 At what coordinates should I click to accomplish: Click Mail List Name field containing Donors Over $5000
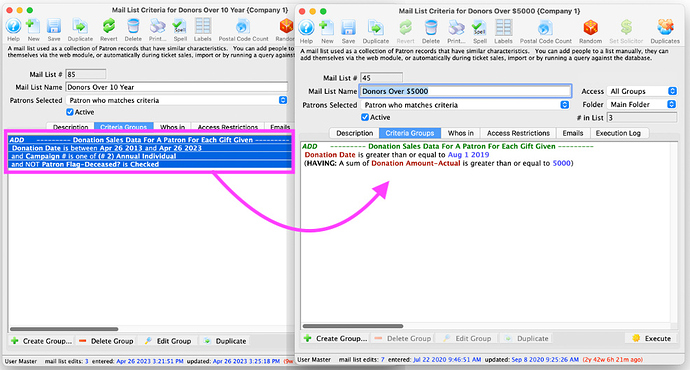click(466, 91)
